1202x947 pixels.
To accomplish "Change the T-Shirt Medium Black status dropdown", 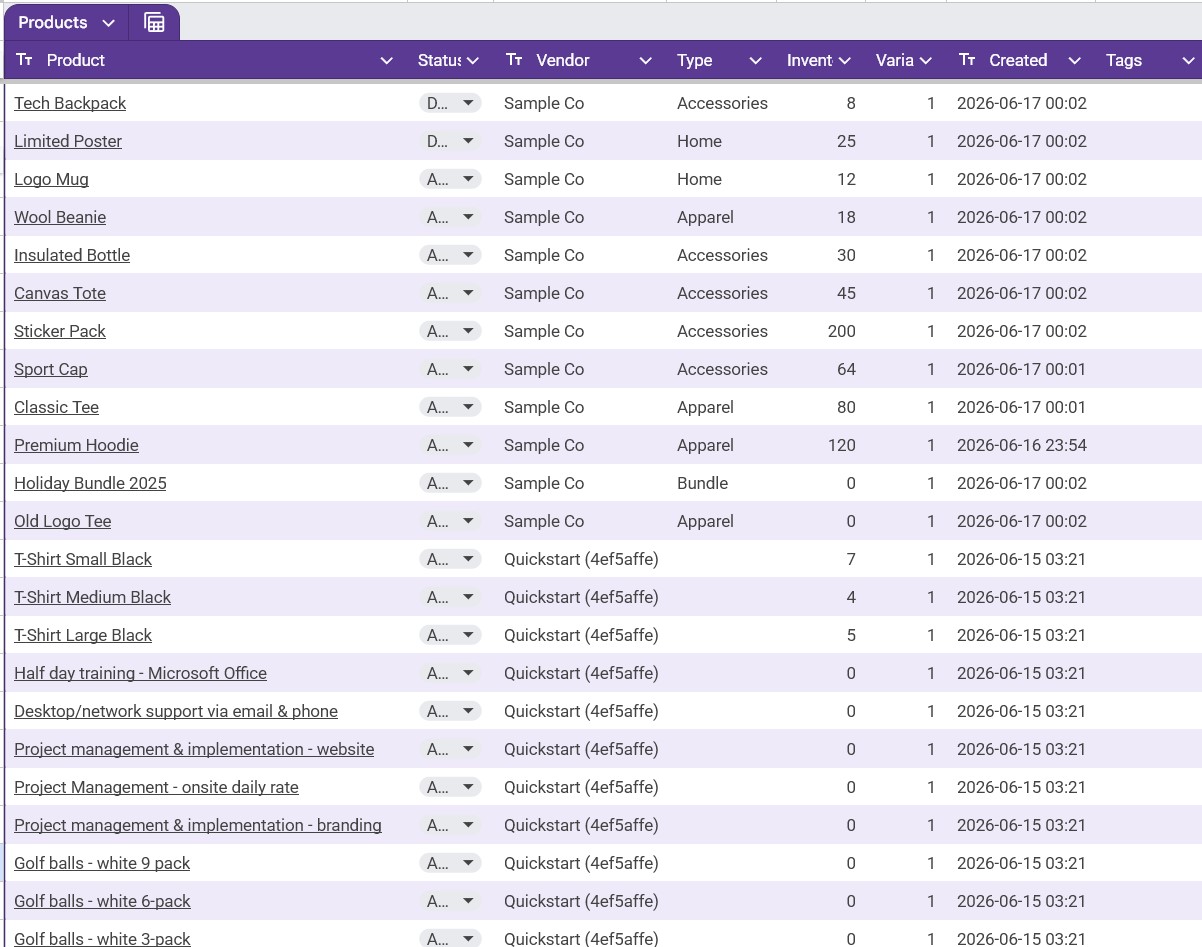I will tap(450, 597).
